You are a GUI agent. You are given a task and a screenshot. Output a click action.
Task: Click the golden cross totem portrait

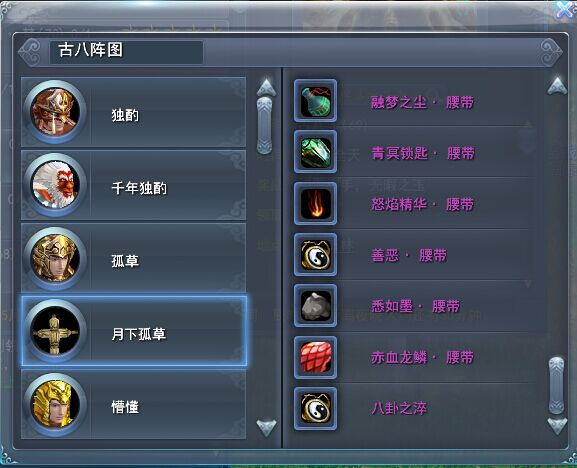point(56,332)
